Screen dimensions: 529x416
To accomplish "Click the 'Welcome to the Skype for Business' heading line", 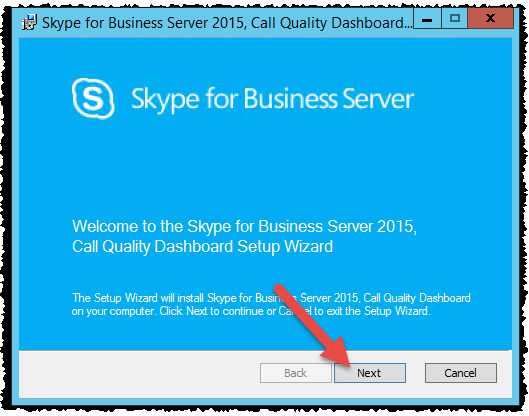I will click(x=244, y=226).
